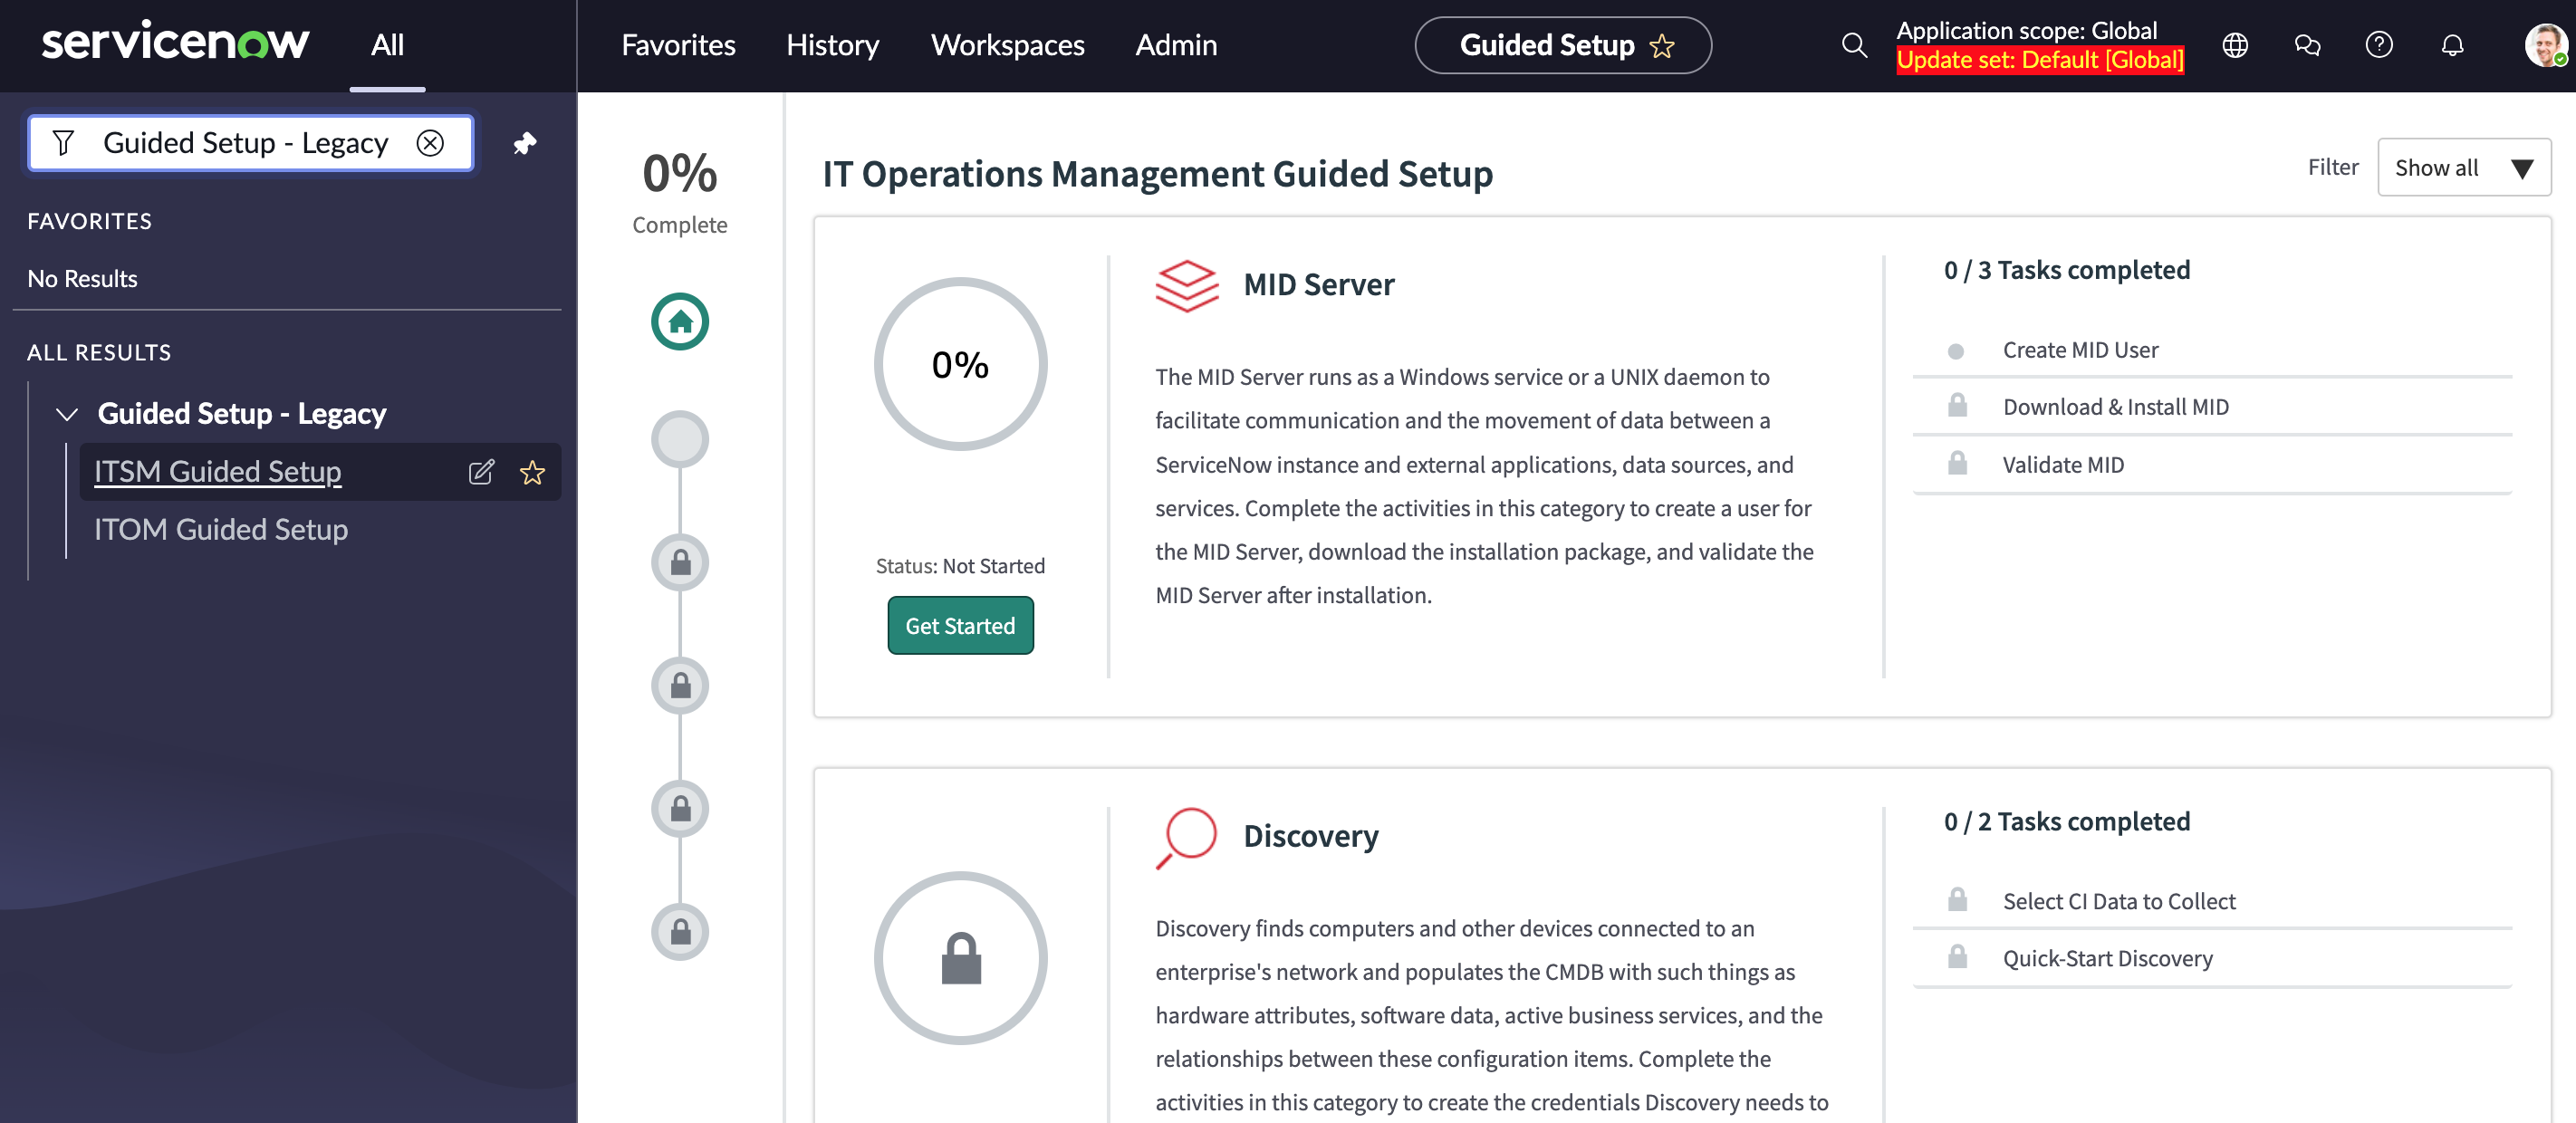Click the edit pencil icon beside ITSM Guided Setup
2576x1123 pixels.
click(x=481, y=472)
